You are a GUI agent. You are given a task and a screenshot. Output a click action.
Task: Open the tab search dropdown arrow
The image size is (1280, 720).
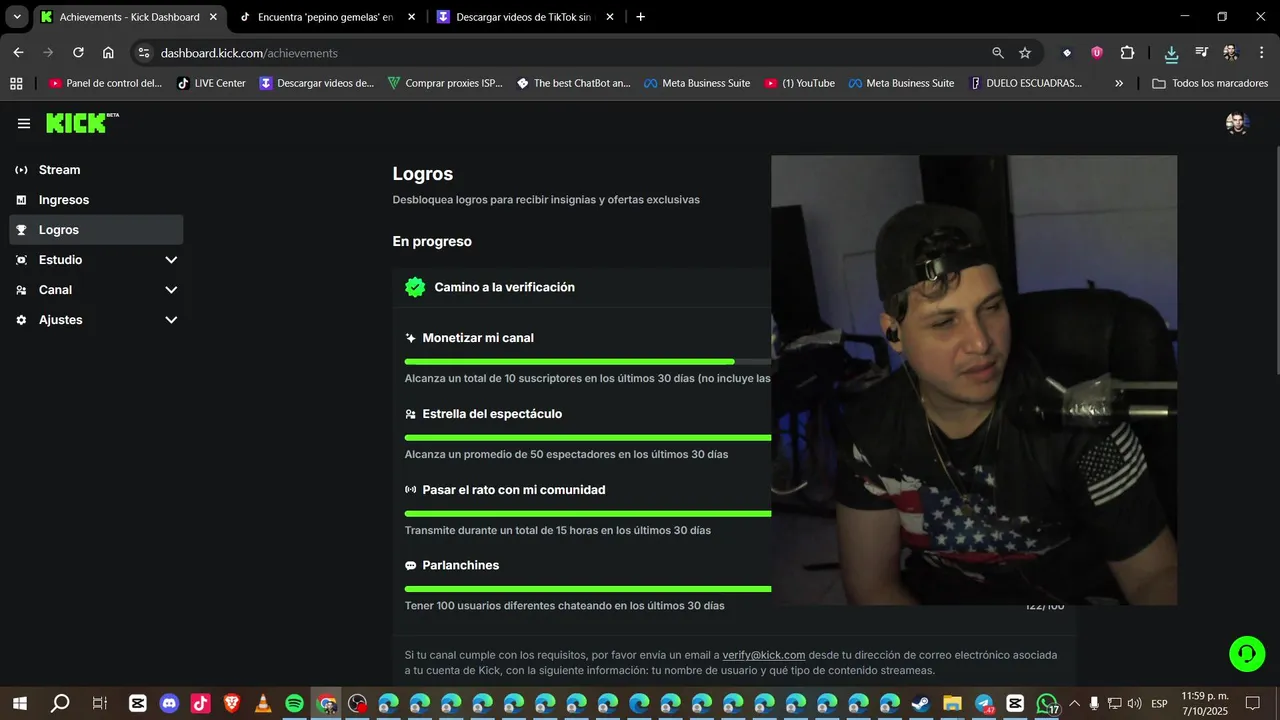17,17
